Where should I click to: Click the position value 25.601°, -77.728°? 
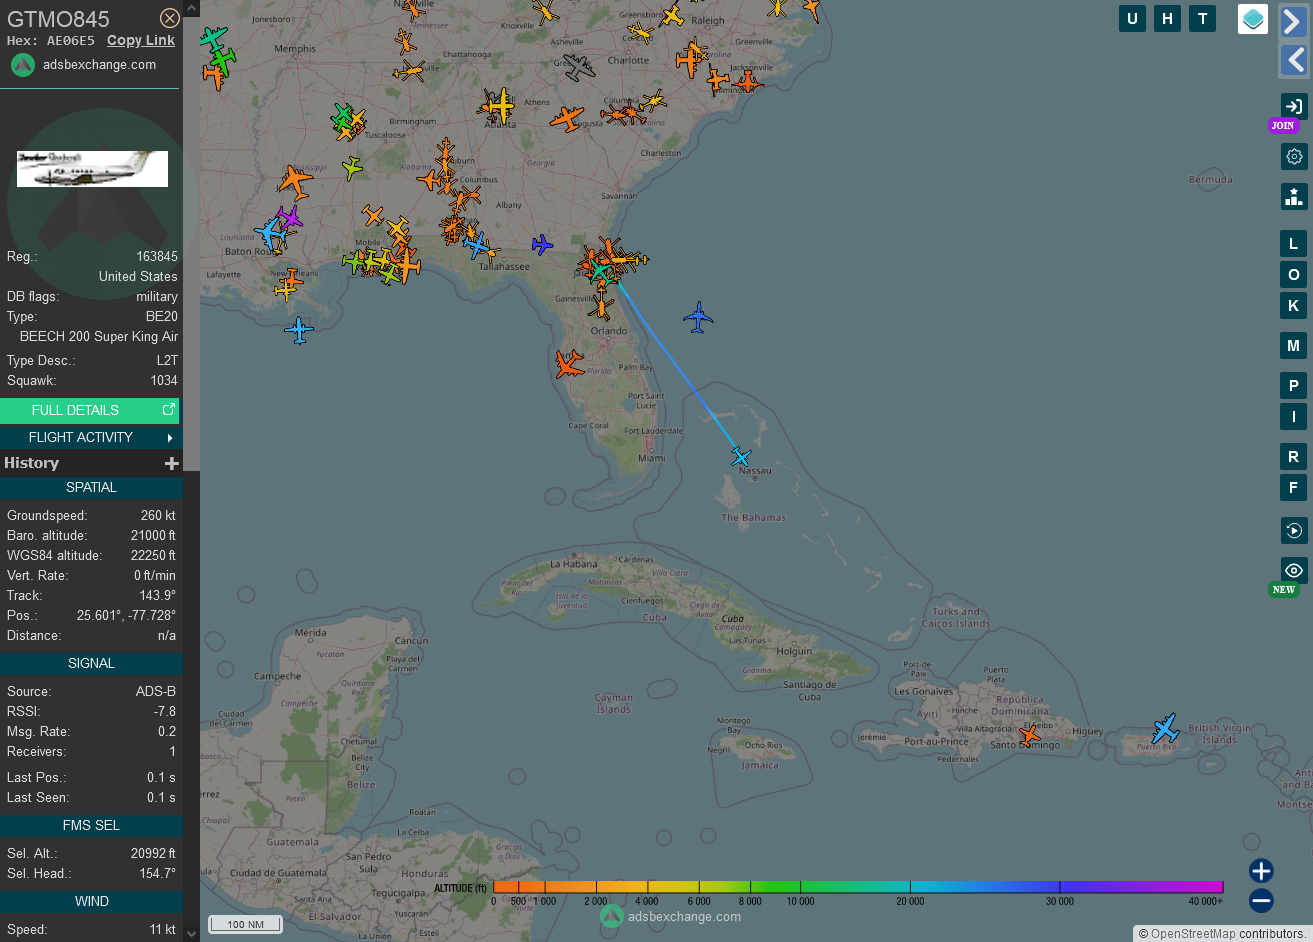point(126,616)
